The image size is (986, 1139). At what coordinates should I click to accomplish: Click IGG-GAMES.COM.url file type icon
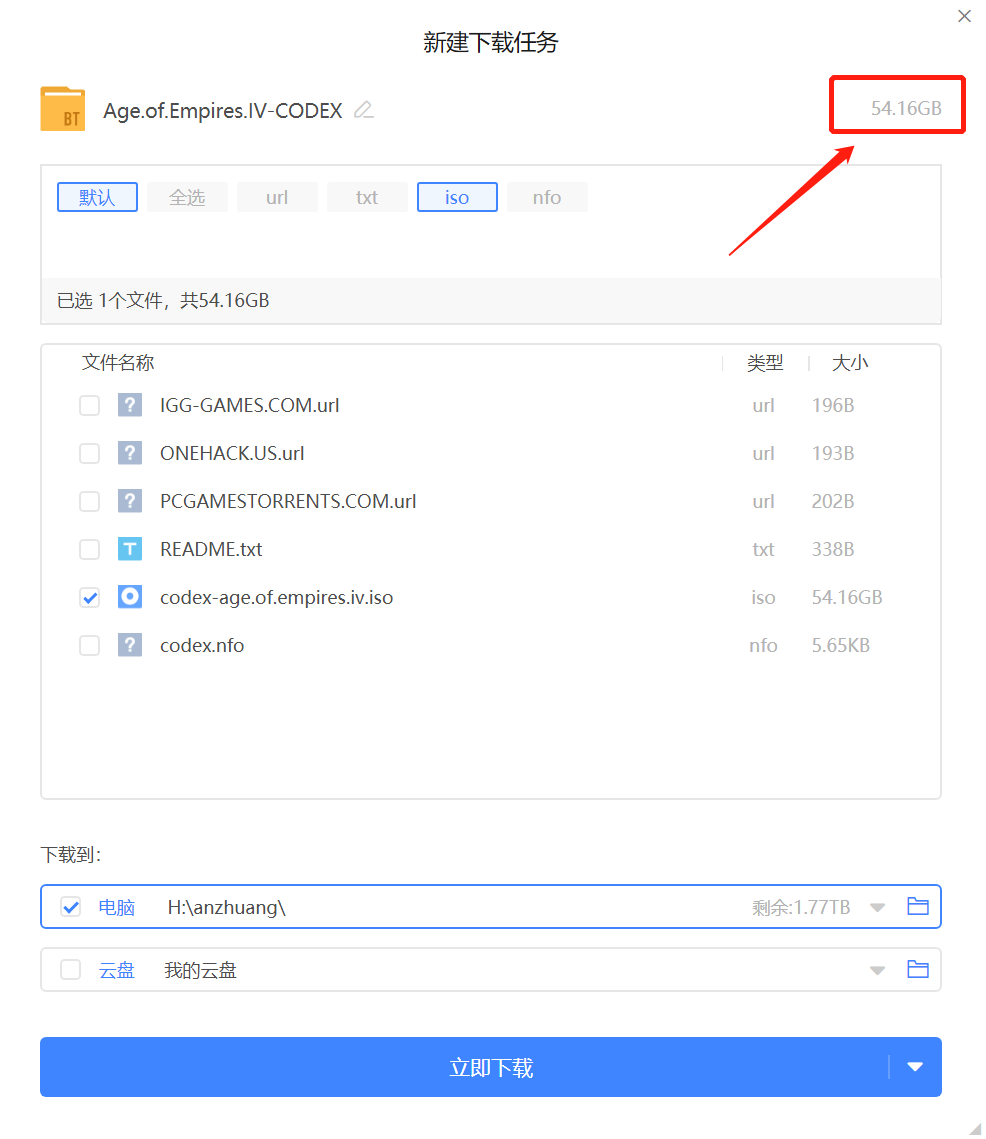pyautogui.click(x=130, y=405)
